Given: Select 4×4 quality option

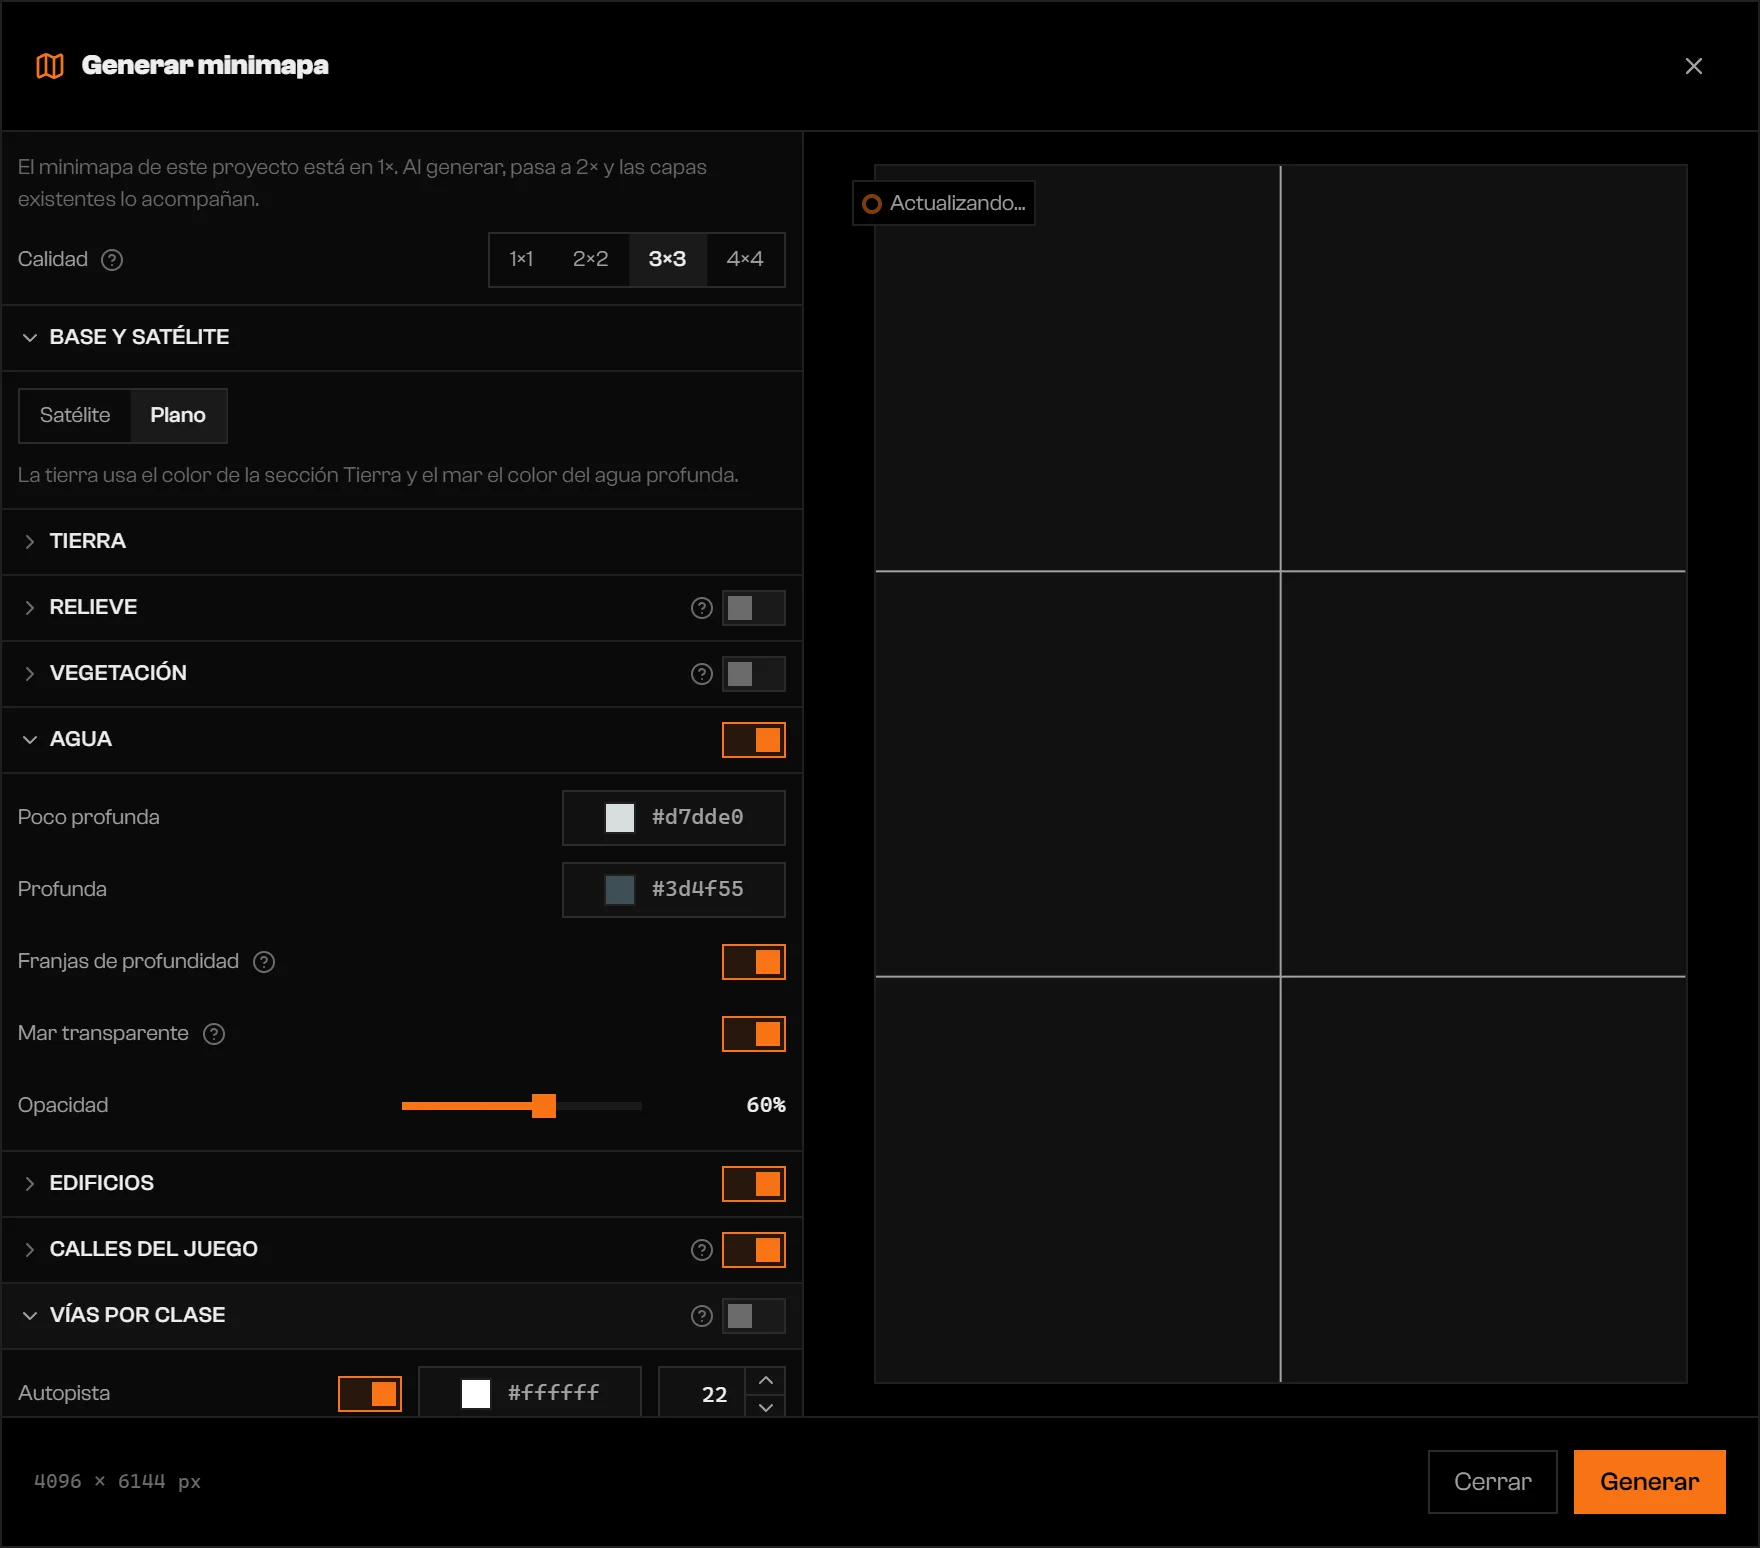Looking at the screenshot, I should click(745, 260).
